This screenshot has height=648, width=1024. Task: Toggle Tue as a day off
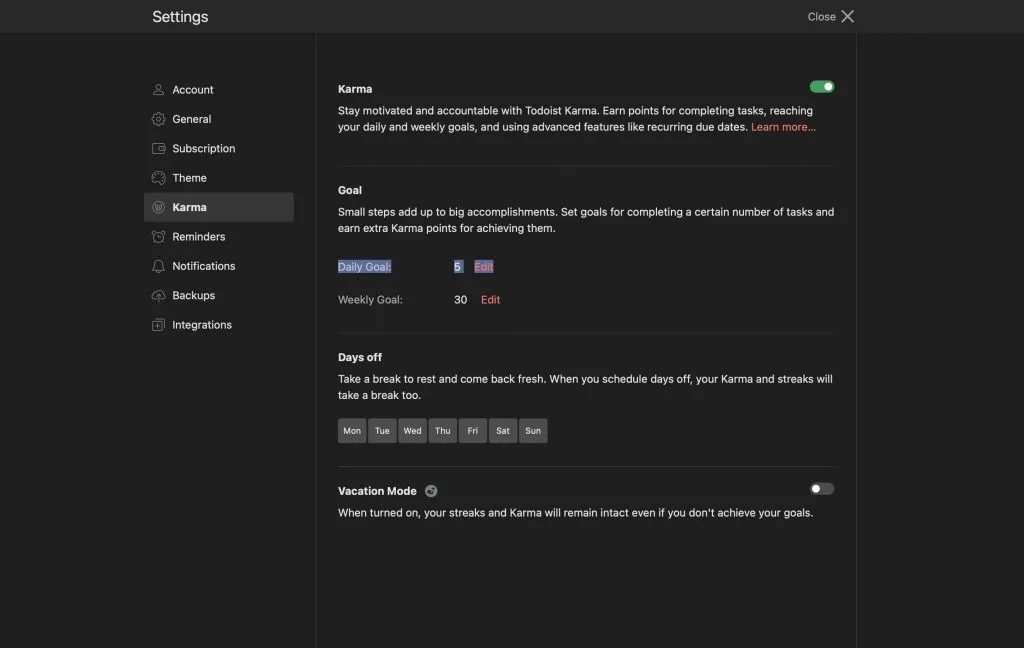382,430
